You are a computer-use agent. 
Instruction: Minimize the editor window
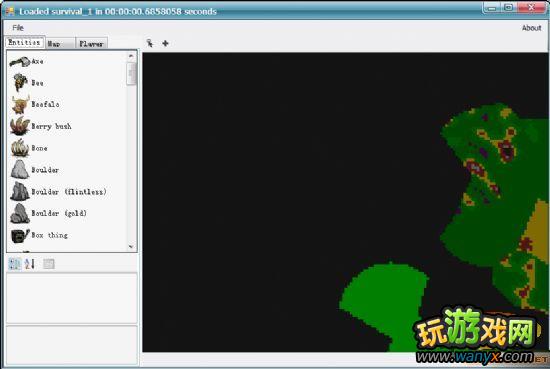[x=492, y=8]
